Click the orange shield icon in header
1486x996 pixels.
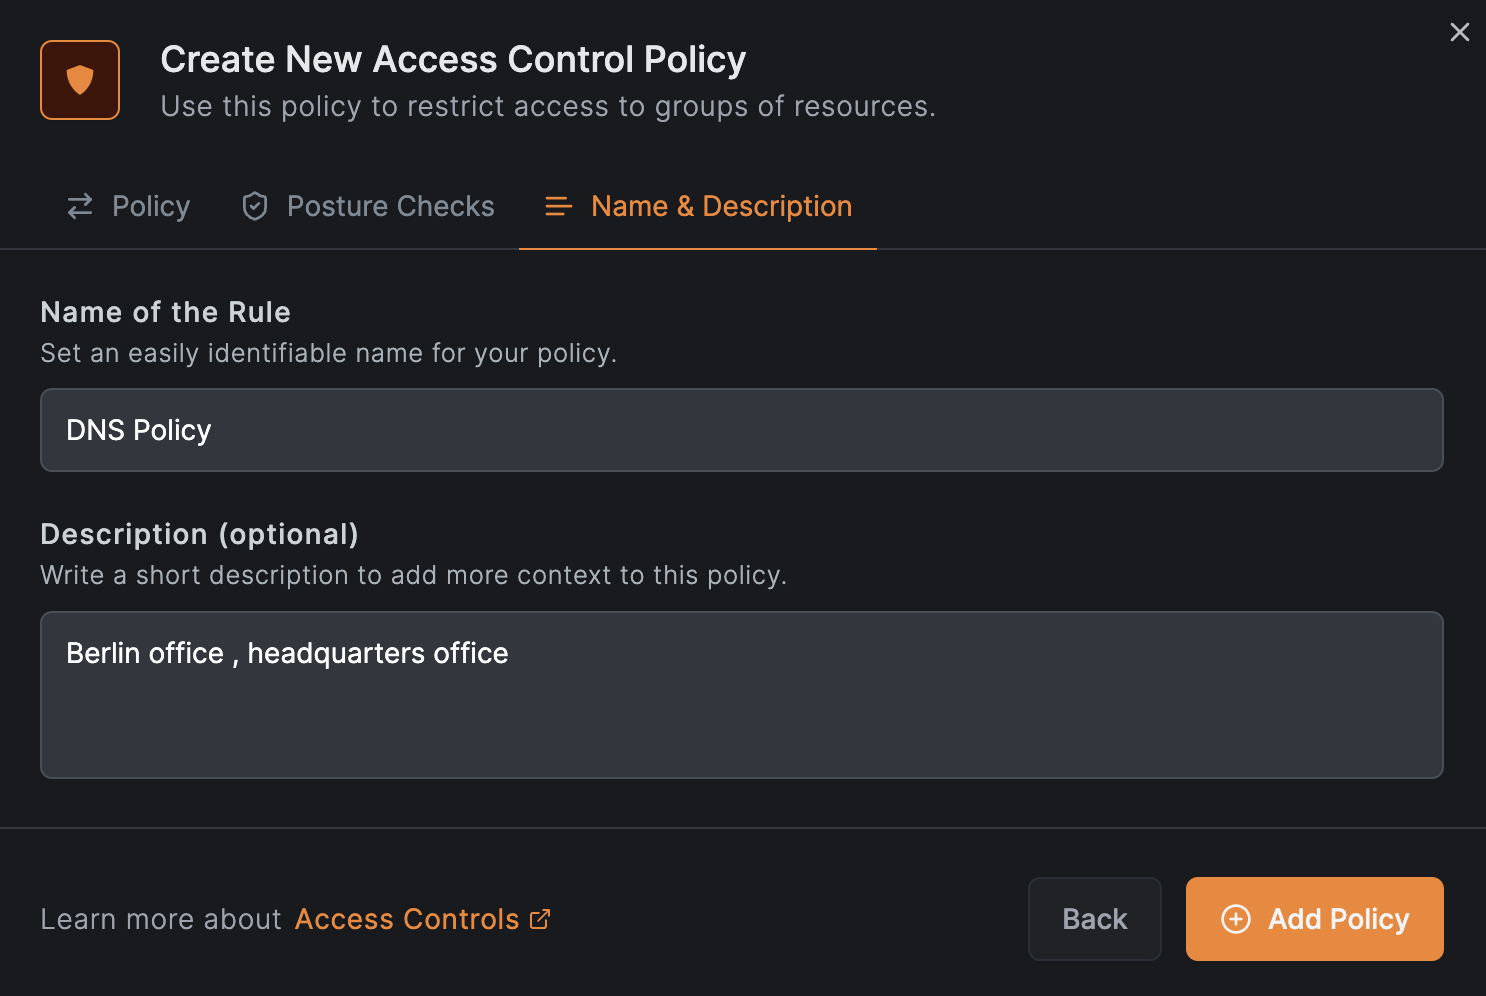pyautogui.click(x=80, y=80)
